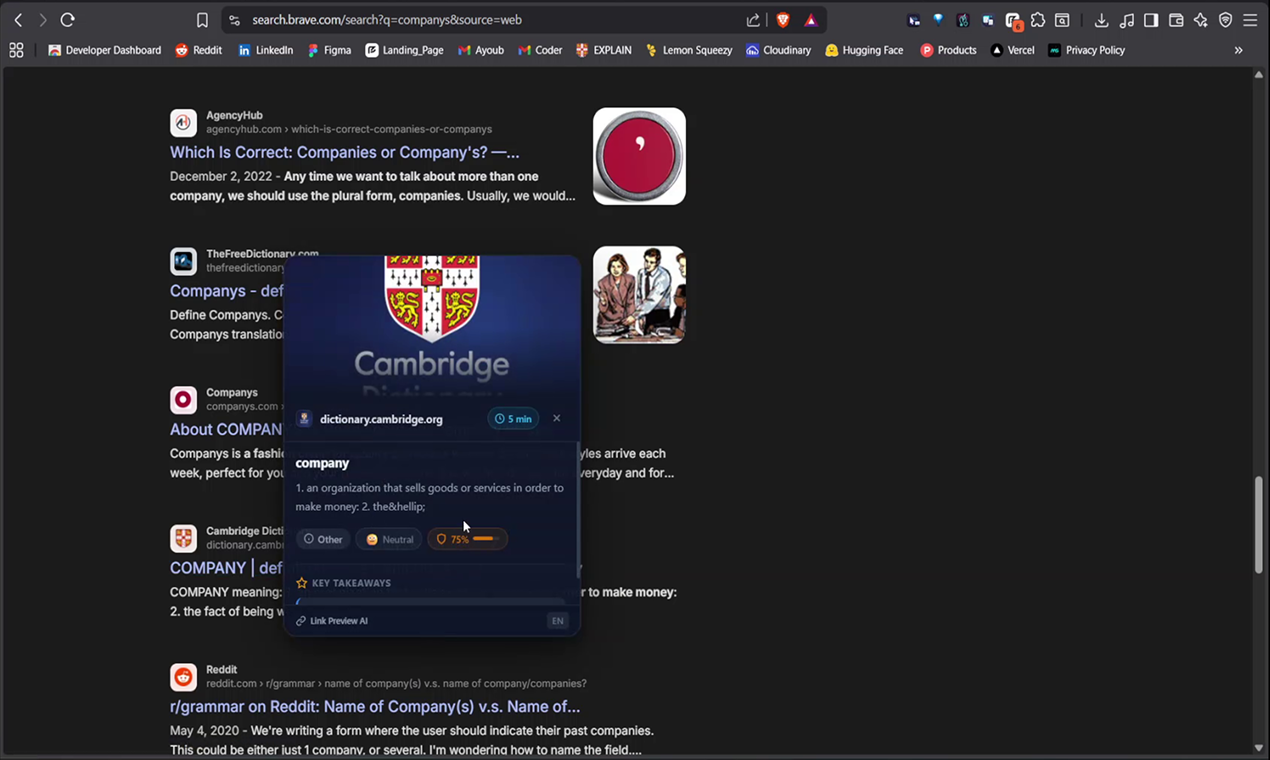Click the 'Other' category chip
1270x760 pixels.
(323, 539)
